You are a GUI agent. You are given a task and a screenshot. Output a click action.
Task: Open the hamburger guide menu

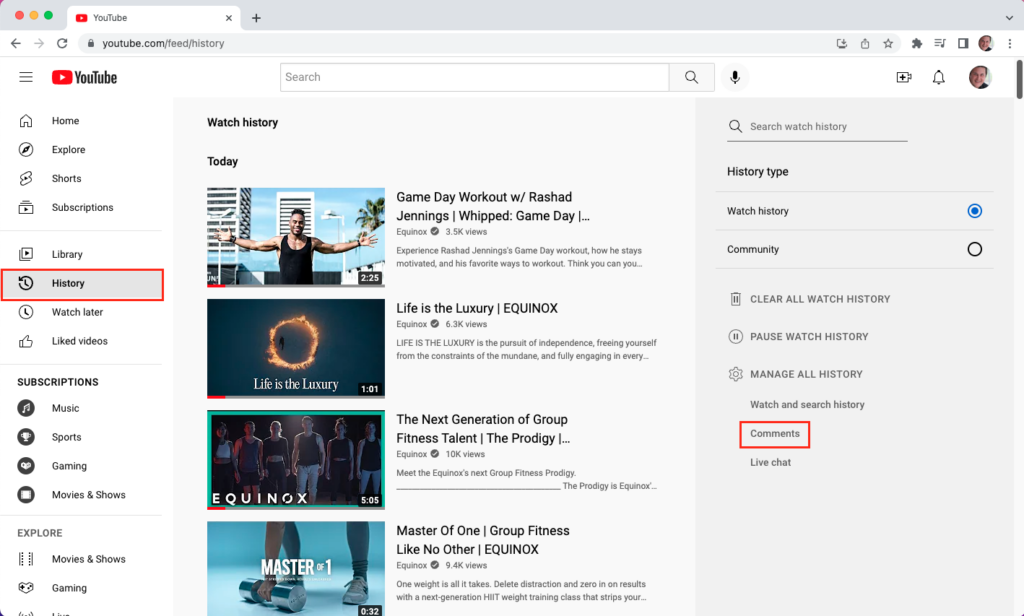pyautogui.click(x=26, y=77)
